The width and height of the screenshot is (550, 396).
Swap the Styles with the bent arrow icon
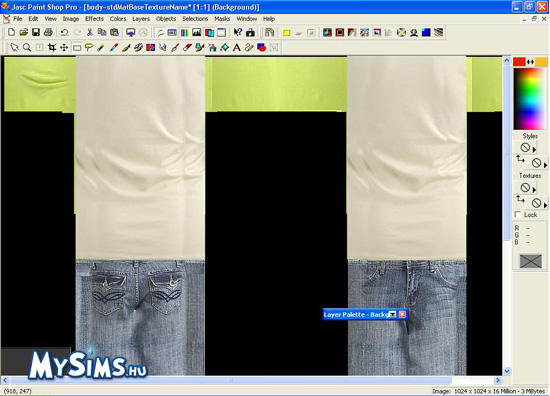click(x=520, y=160)
